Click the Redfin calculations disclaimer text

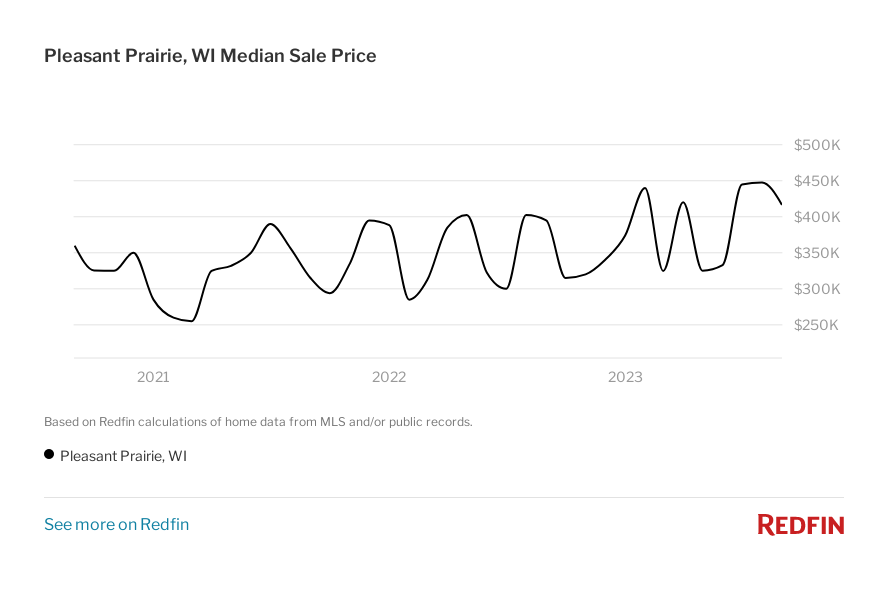[x=258, y=422]
